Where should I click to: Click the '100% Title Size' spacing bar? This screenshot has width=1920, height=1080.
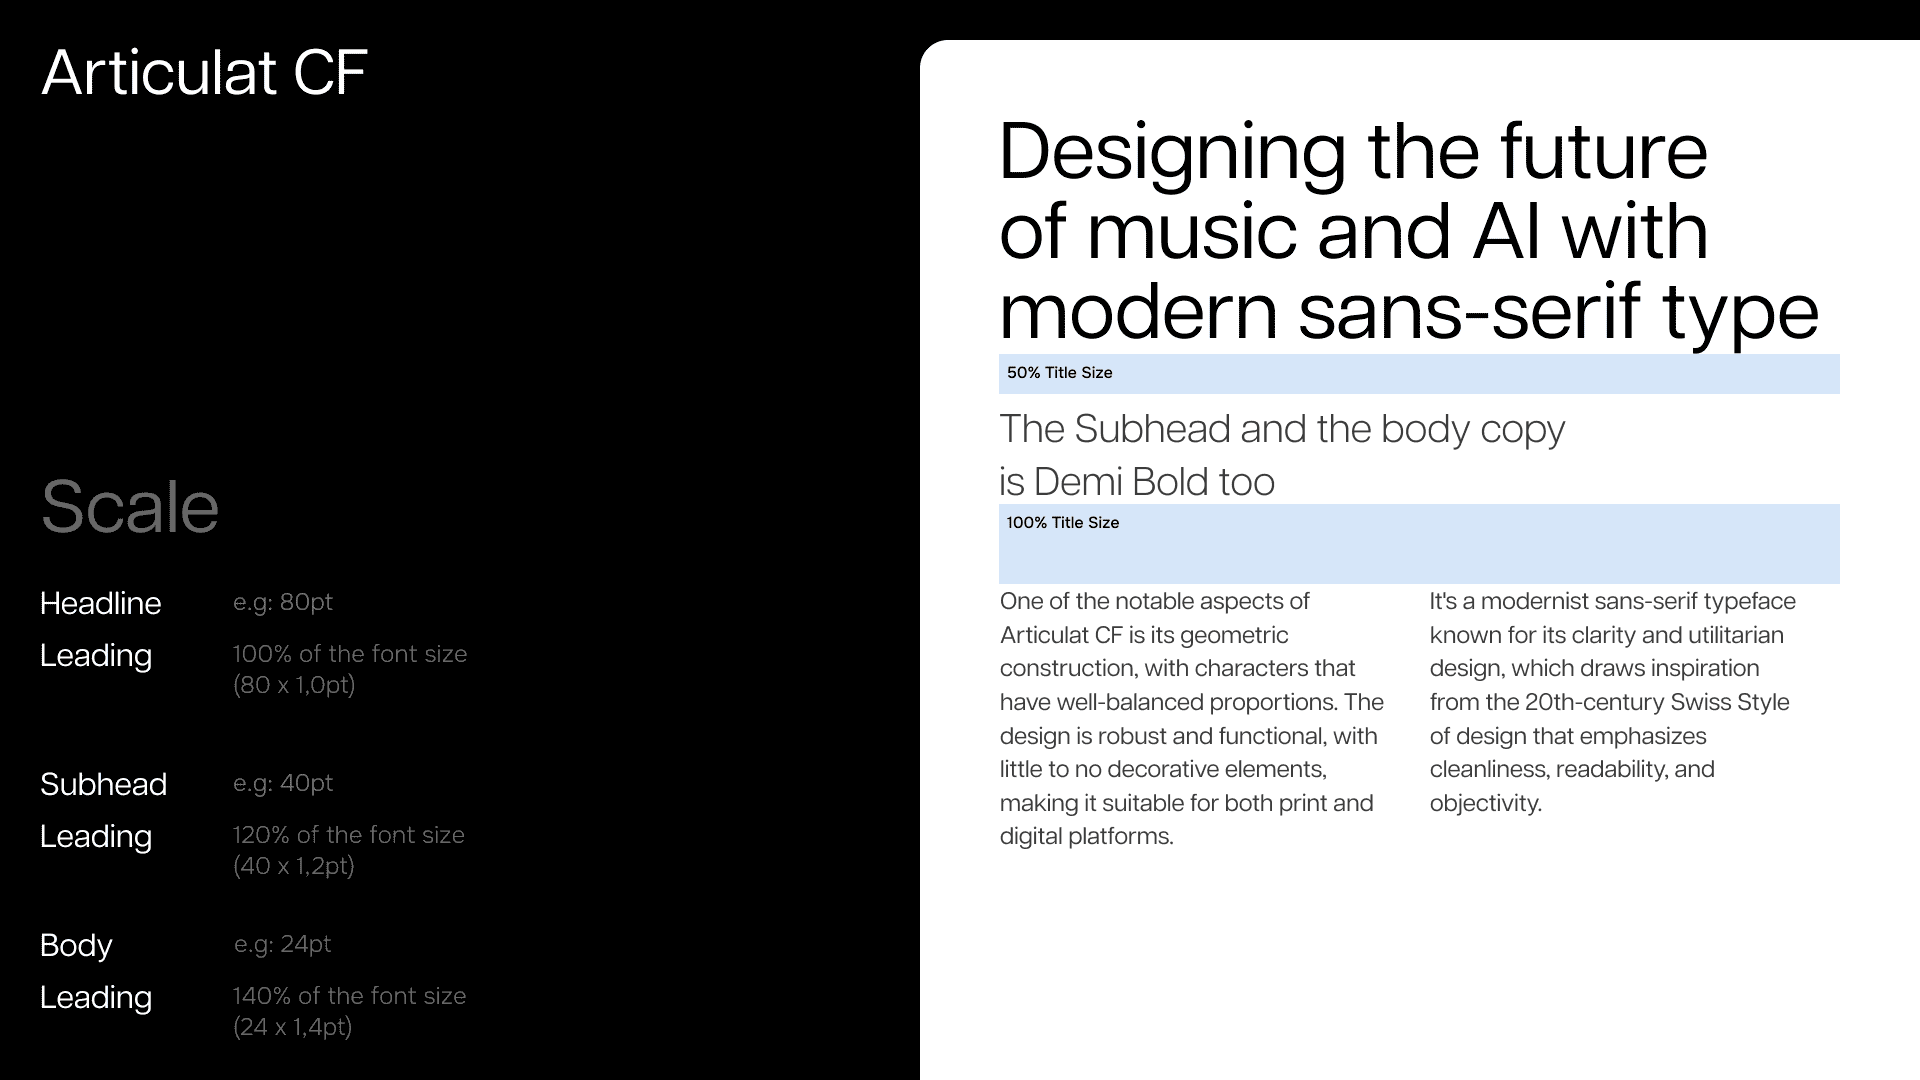1419,544
